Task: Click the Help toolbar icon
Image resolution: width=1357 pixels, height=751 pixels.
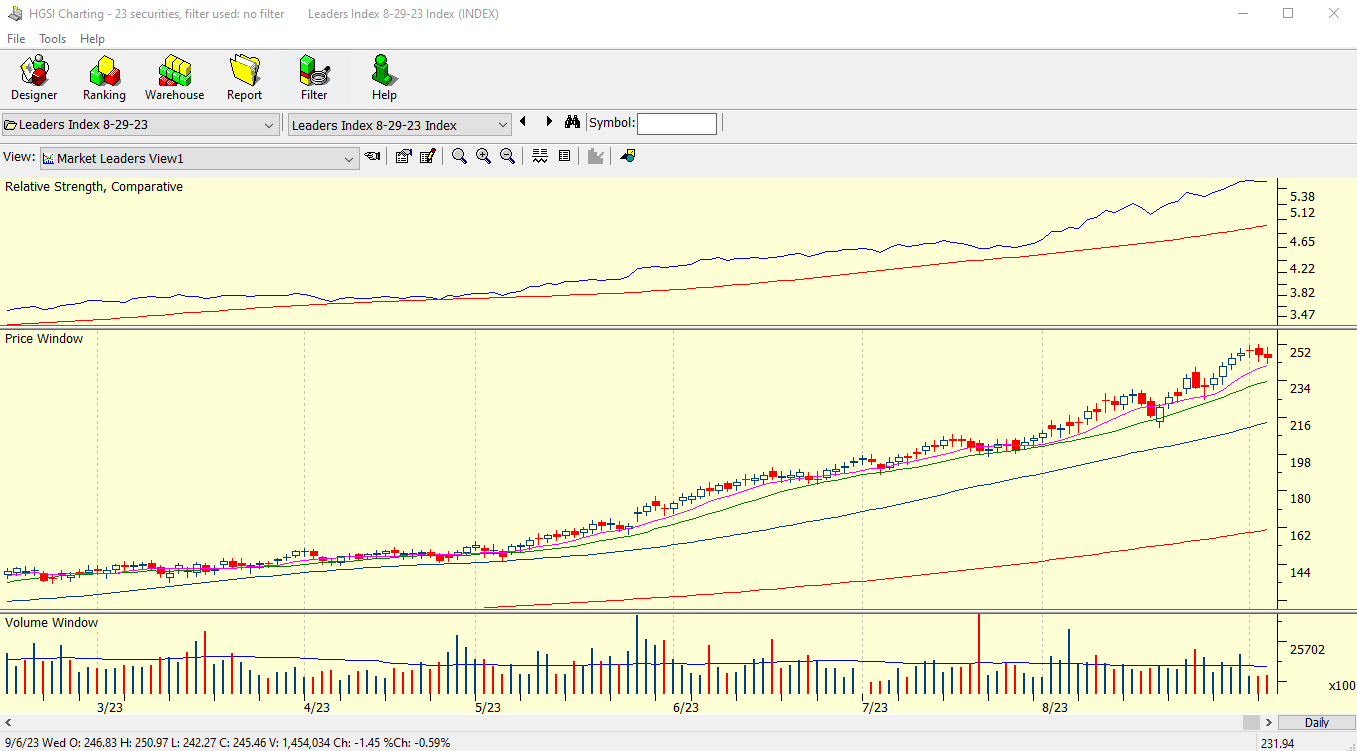Action: point(384,78)
